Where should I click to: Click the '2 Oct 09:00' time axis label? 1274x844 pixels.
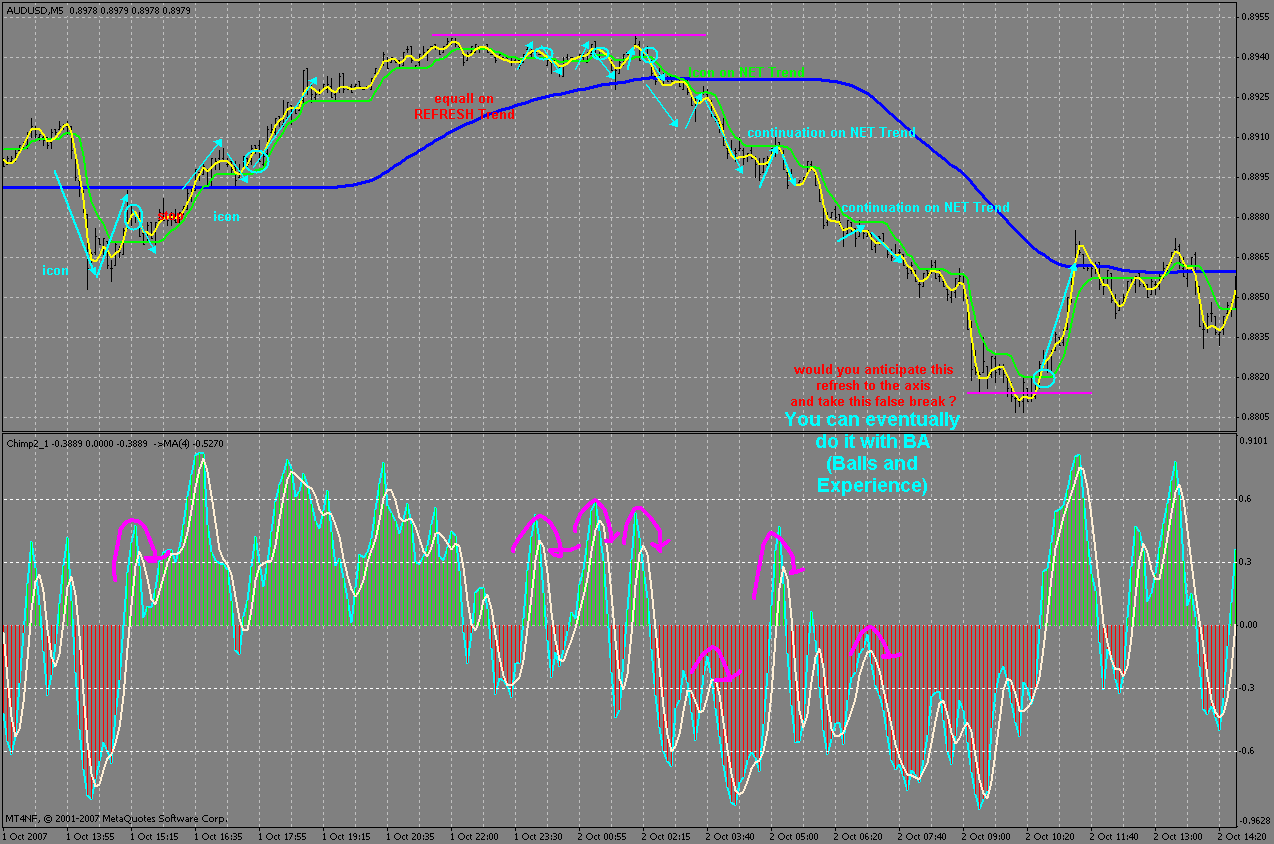(x=986, y=835)
